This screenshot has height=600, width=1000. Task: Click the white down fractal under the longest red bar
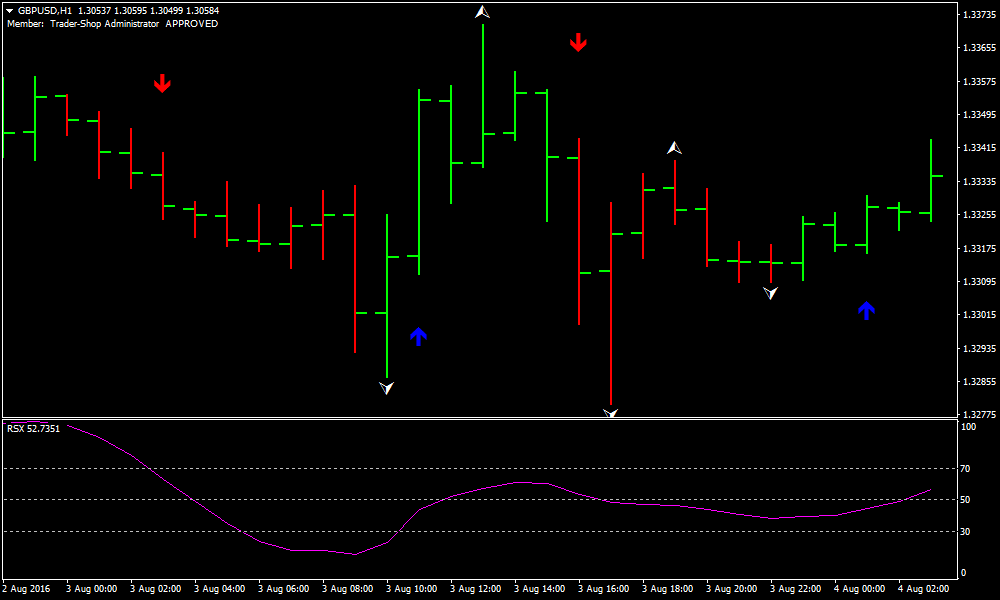(610, 412)
